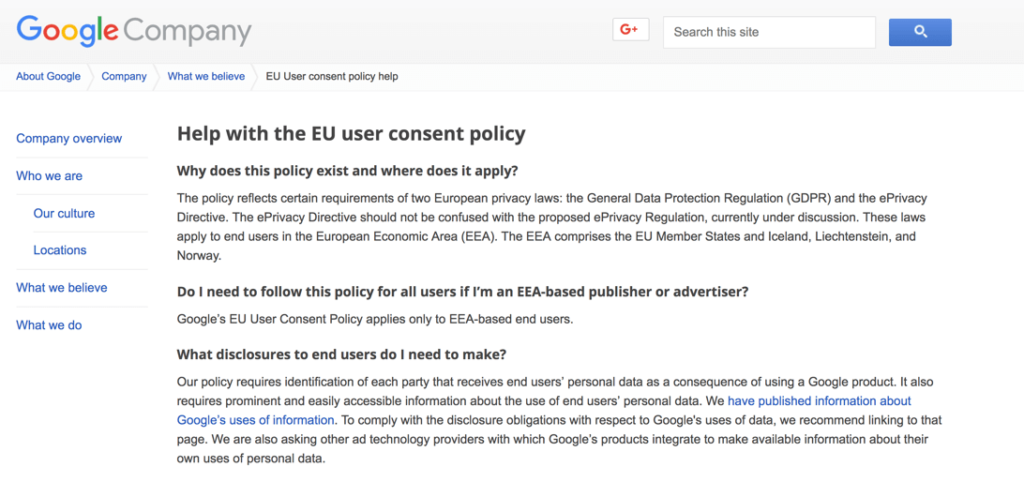Image resolution: width=1024 pixels, height=482 pixels.
Task: Go to About Google breadcrumb
Action: click(x=48, y=76)
